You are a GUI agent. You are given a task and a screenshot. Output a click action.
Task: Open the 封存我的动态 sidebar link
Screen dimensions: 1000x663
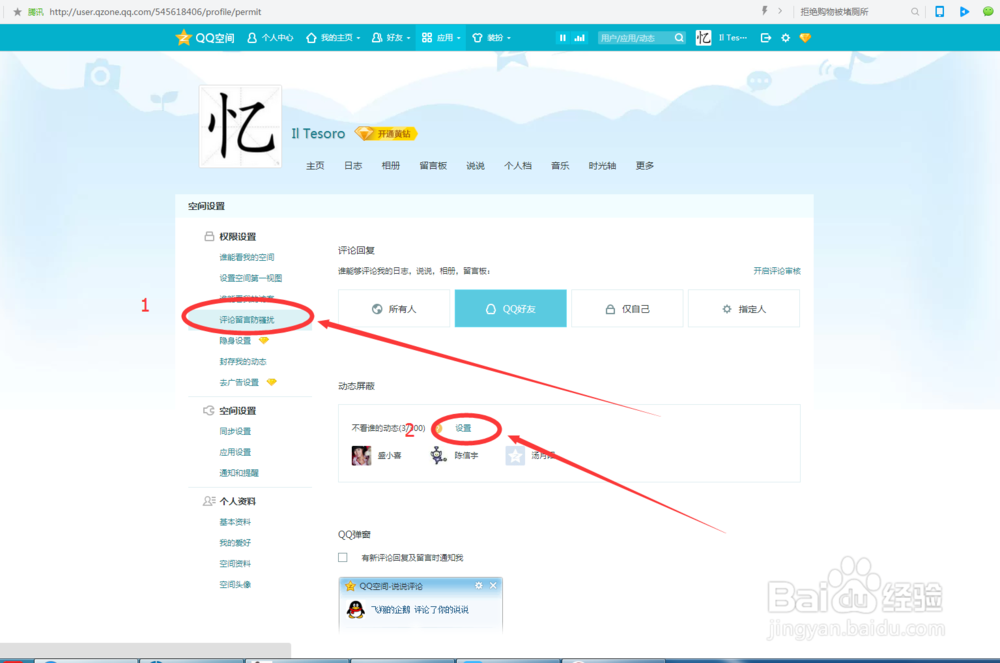coord(243,361)
